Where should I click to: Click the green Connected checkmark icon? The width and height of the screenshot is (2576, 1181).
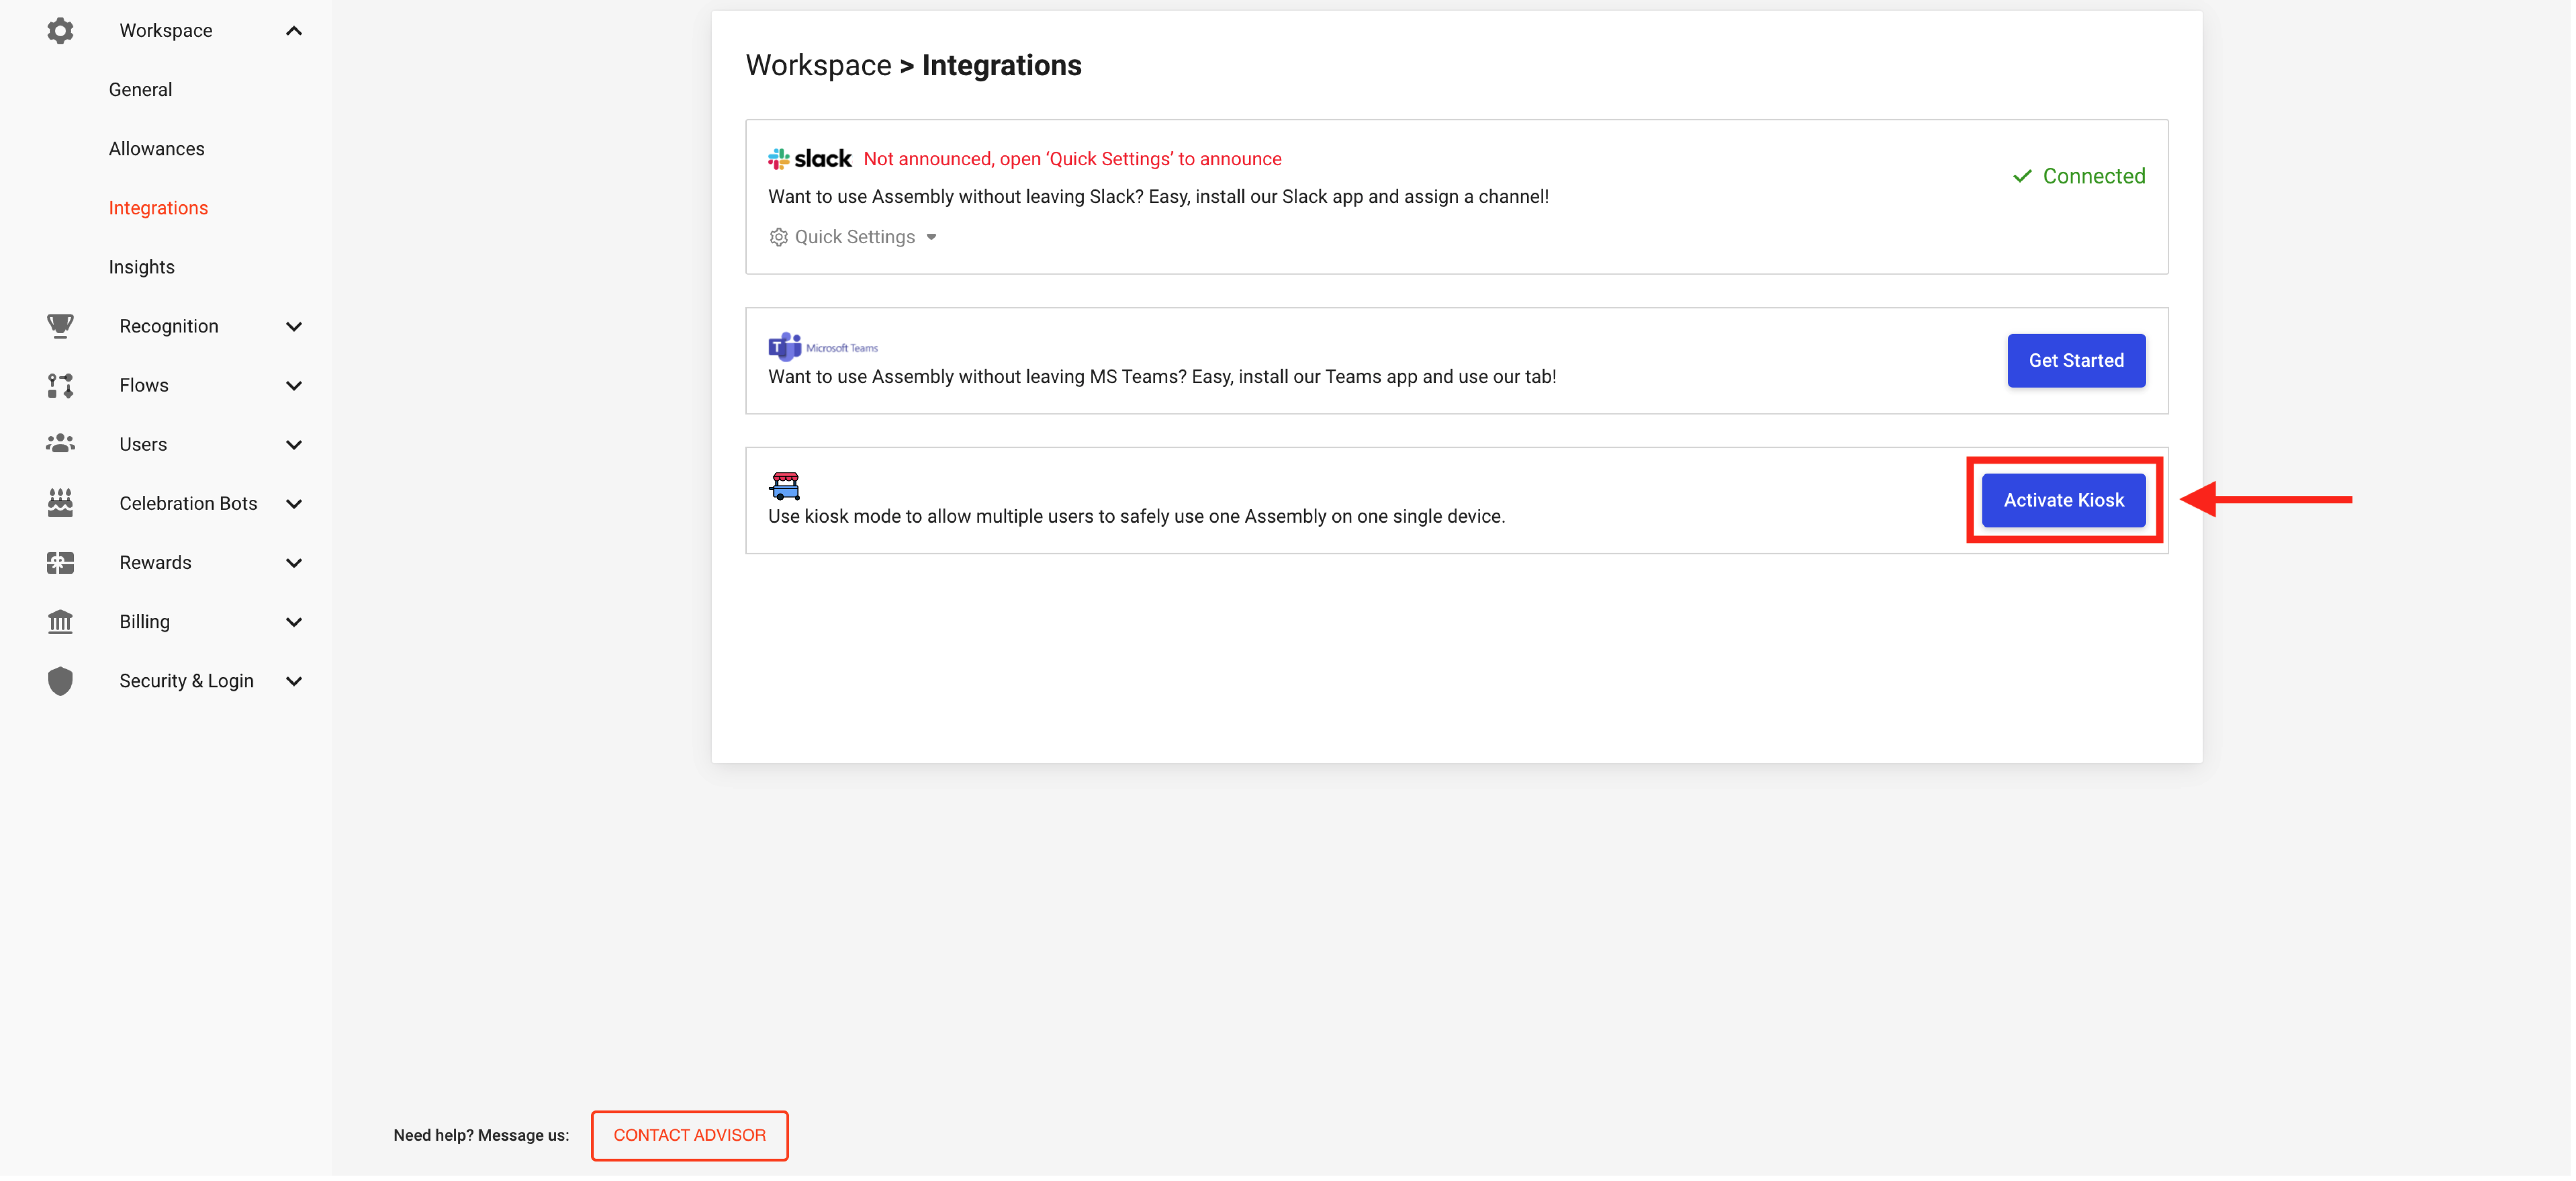coord(2022,176)
